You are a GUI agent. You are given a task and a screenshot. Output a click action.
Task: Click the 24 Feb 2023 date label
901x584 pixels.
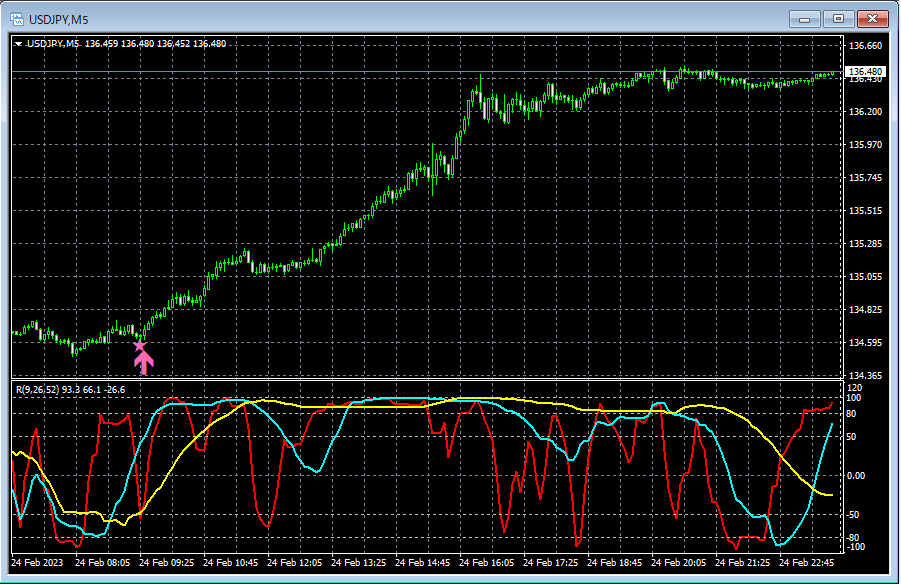click(x=38, y=563)
